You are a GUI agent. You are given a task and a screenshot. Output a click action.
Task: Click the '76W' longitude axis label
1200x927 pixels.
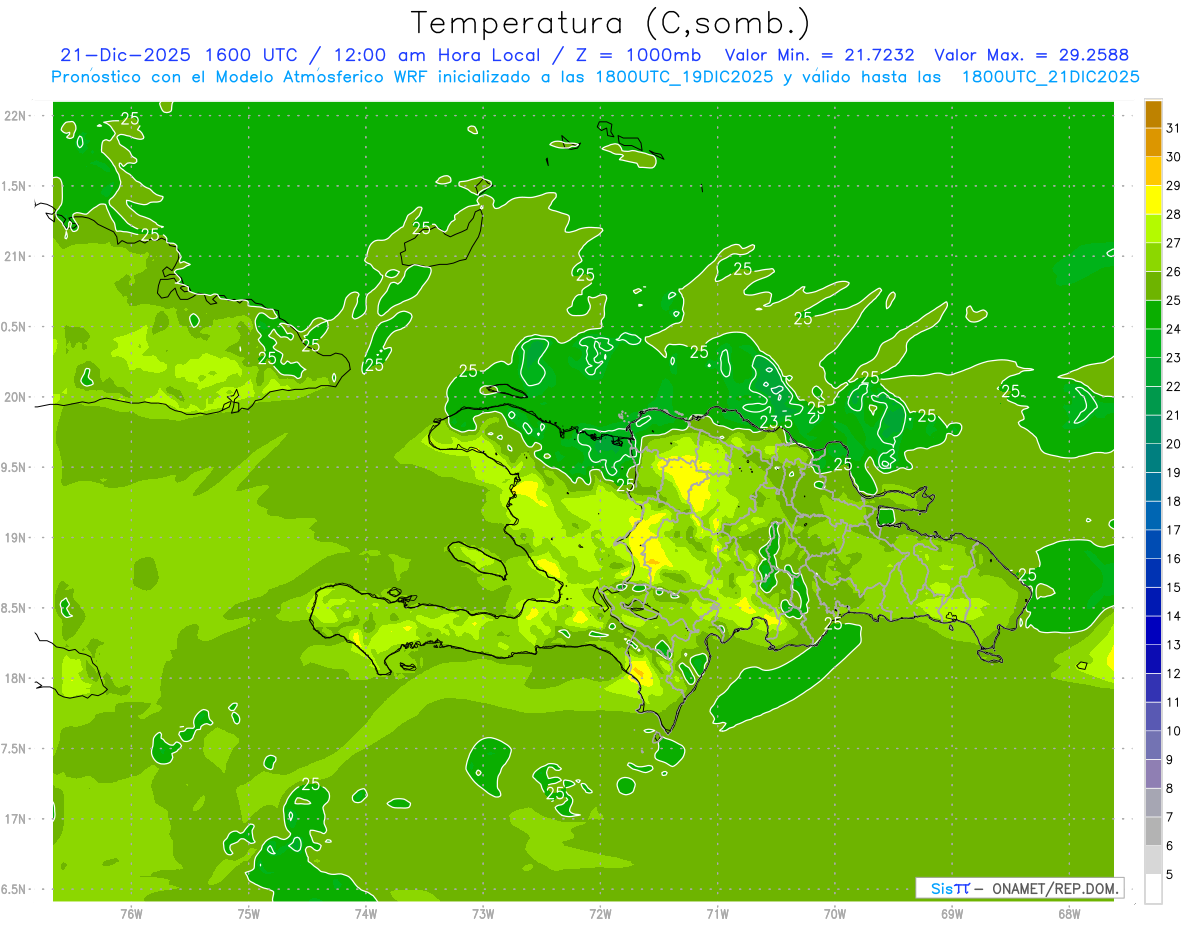pos(131,913)
